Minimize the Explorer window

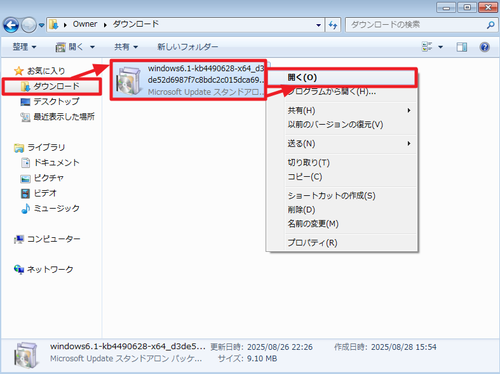click(446, 7)
